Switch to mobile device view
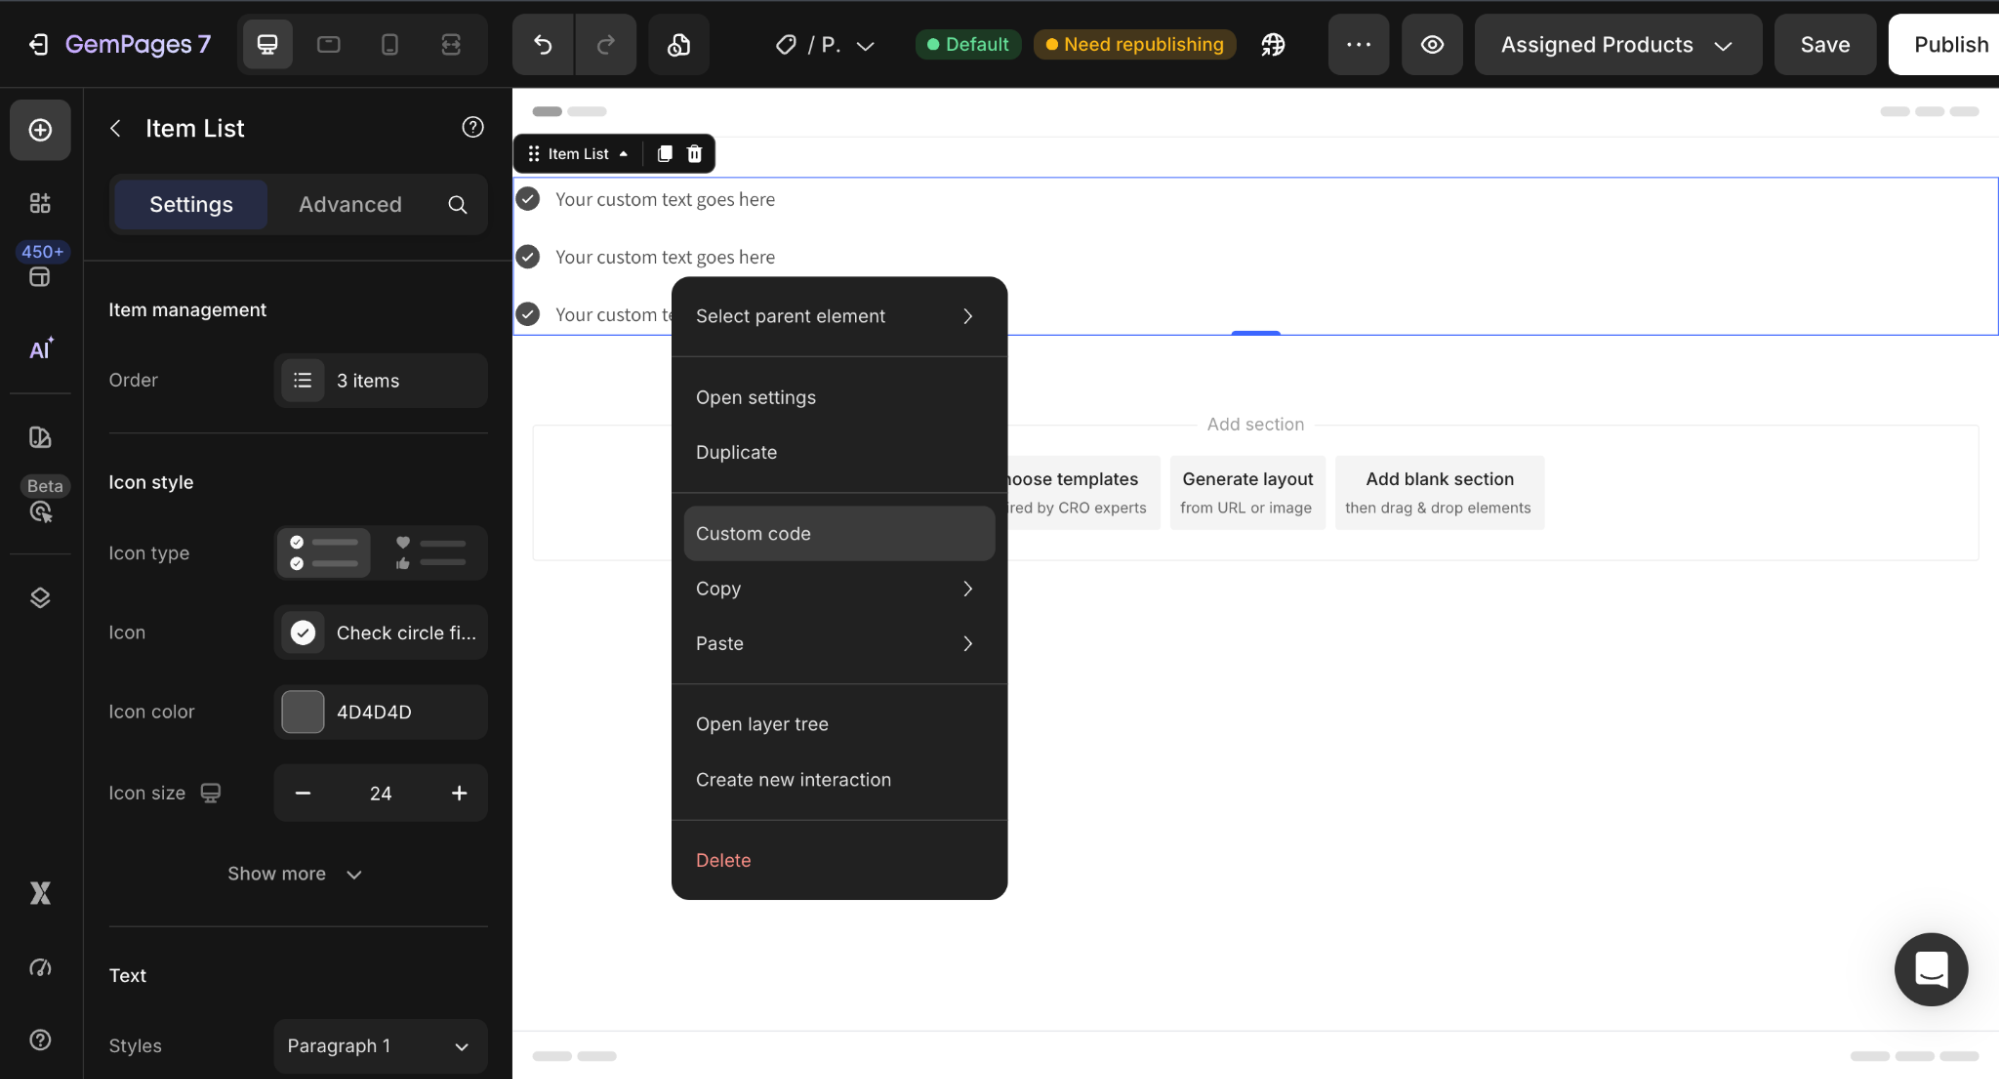Image resolution: width=1999 pixels, height=1079 pixels. point(390,44)
